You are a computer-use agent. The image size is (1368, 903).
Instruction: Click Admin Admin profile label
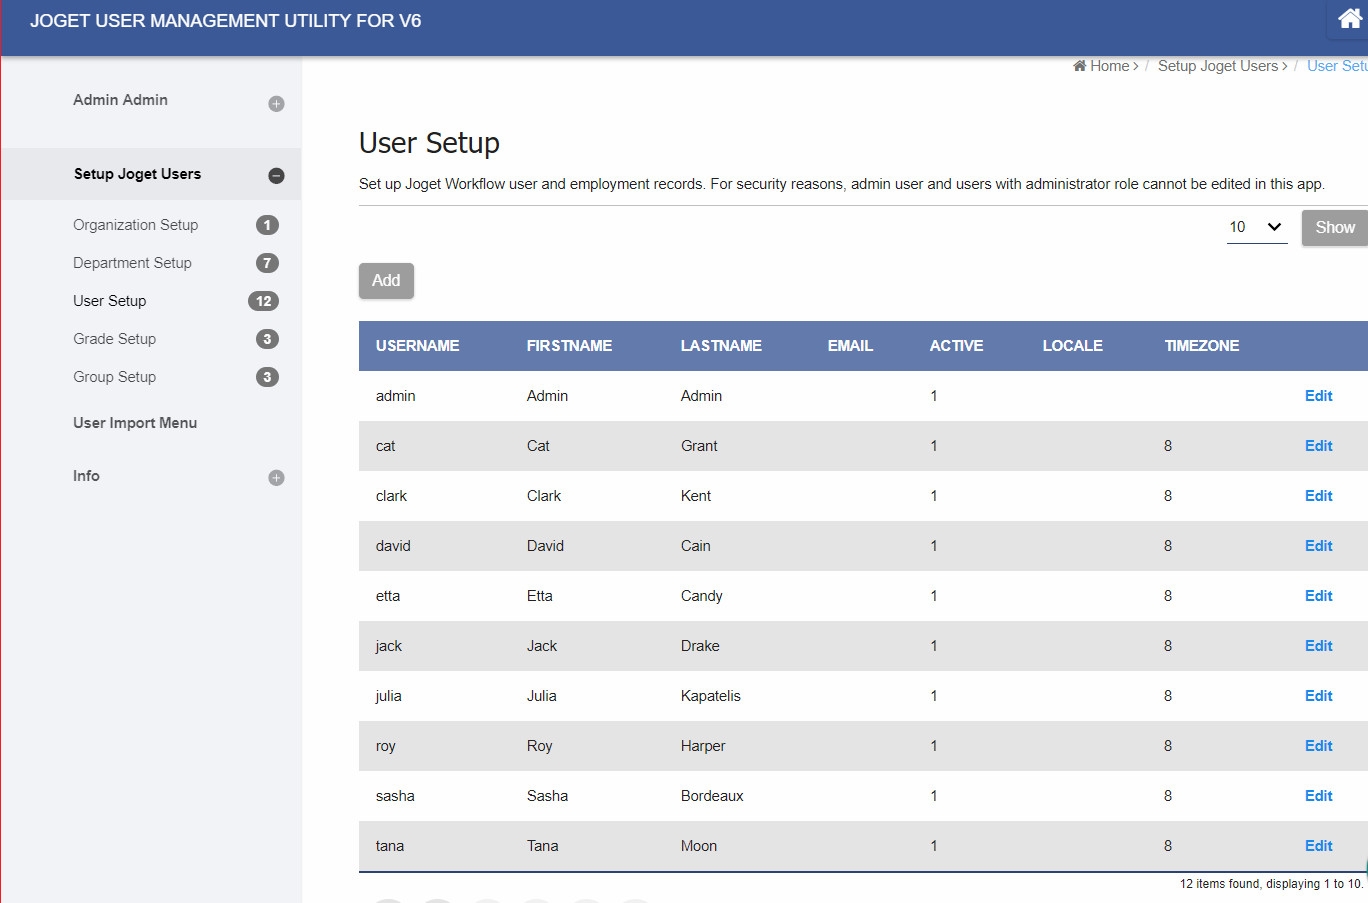[x=120, y=100]
